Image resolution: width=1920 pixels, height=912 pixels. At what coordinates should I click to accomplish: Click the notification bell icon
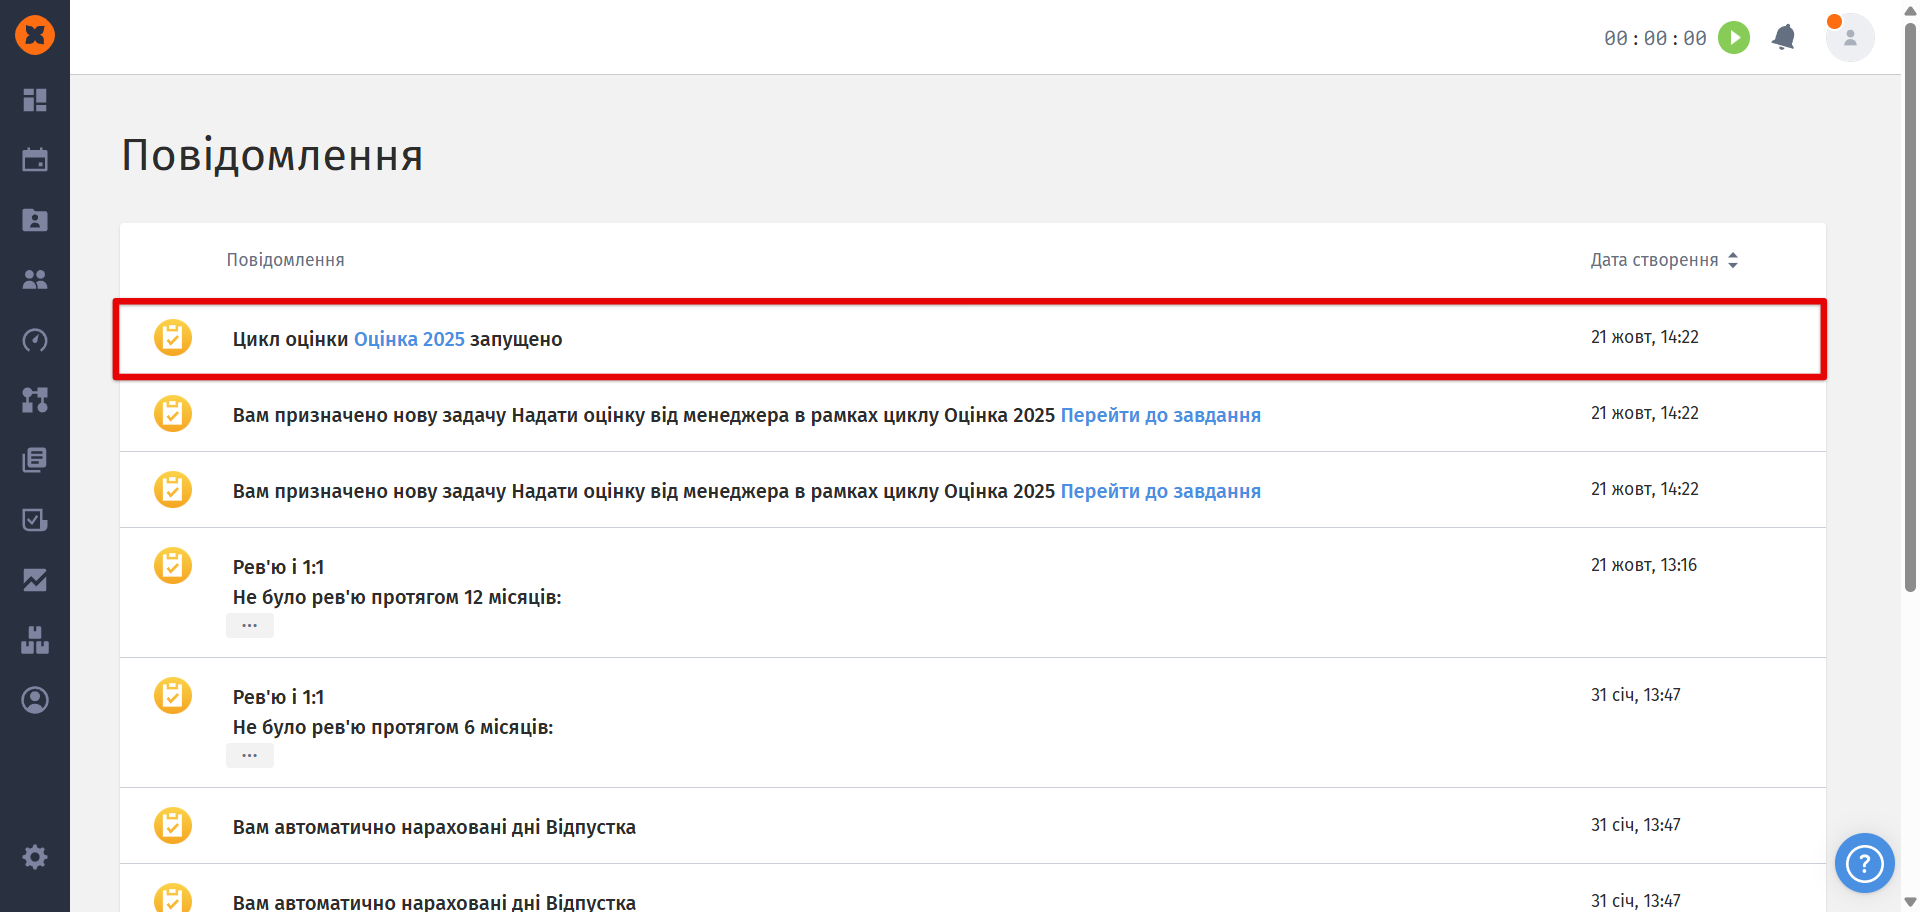[1783, 38]
